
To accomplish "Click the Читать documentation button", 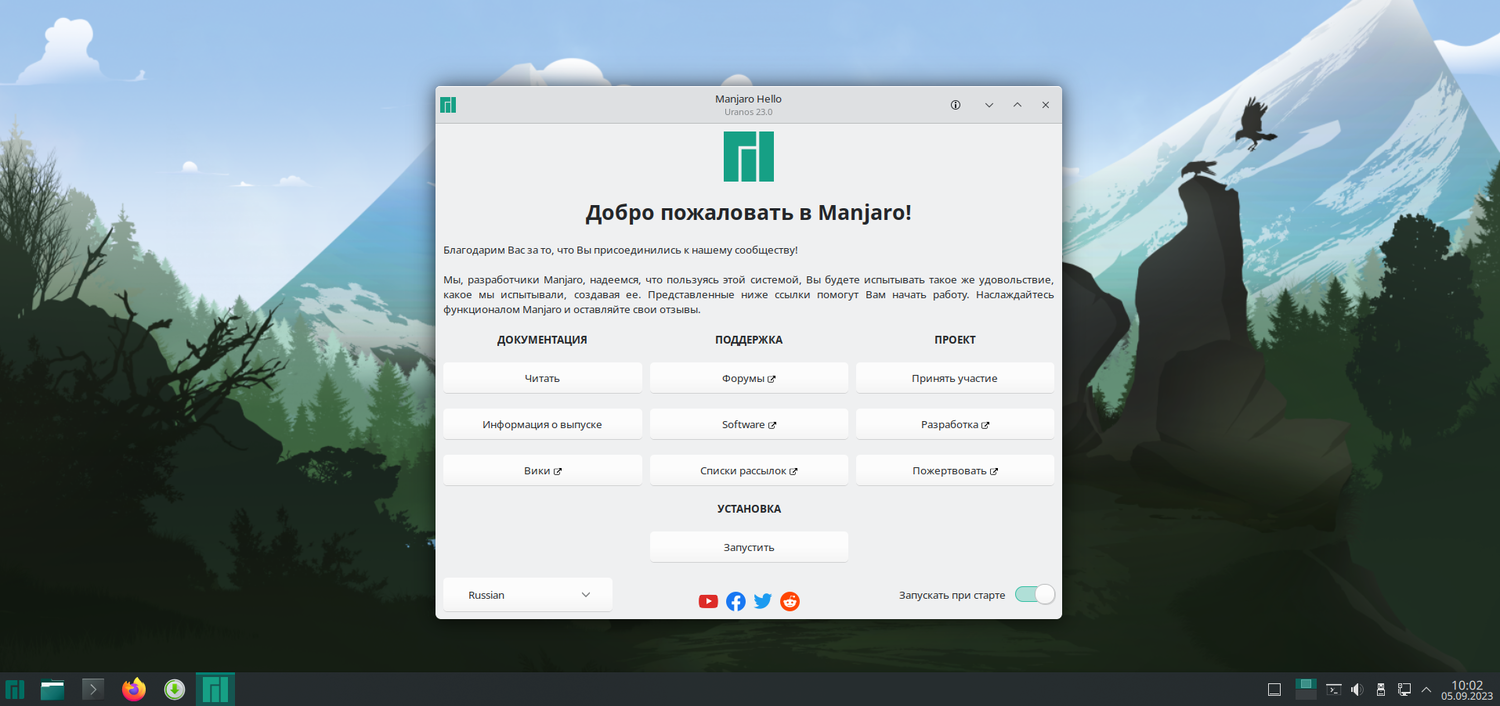I will point(543,378).
